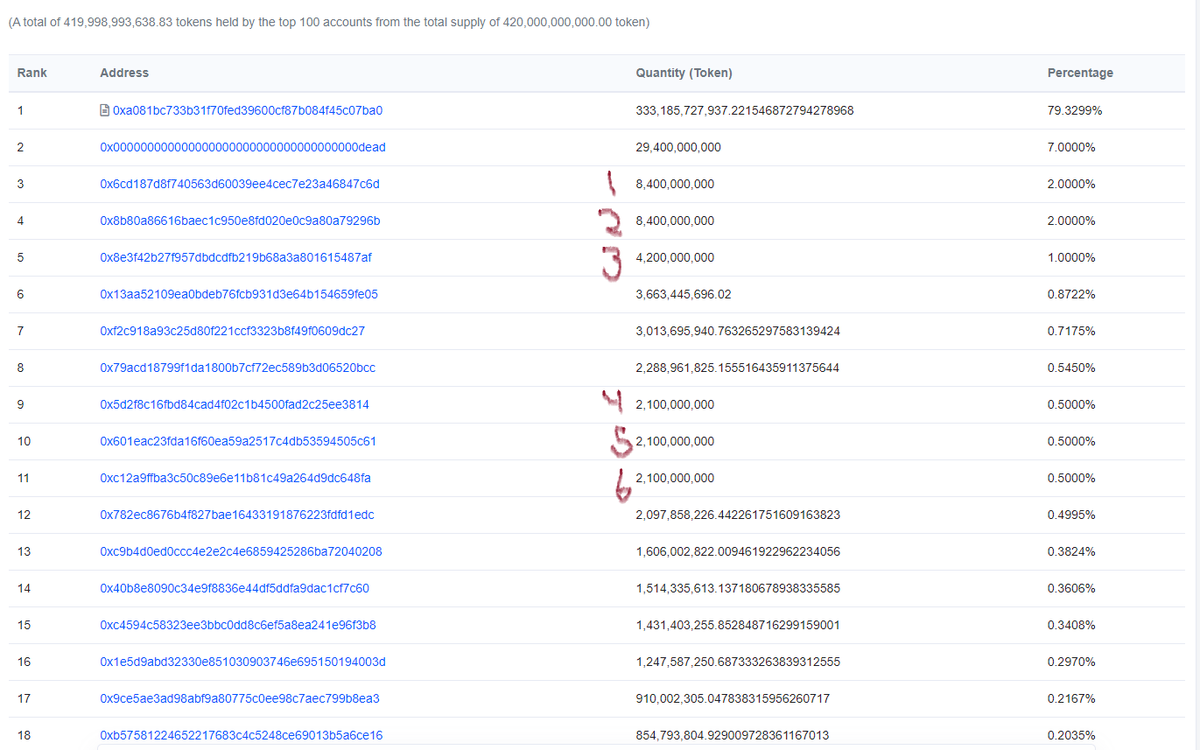Select quantity 4,200,000,000
Viewport: 1200px width, 750px height.
point(675,257)
